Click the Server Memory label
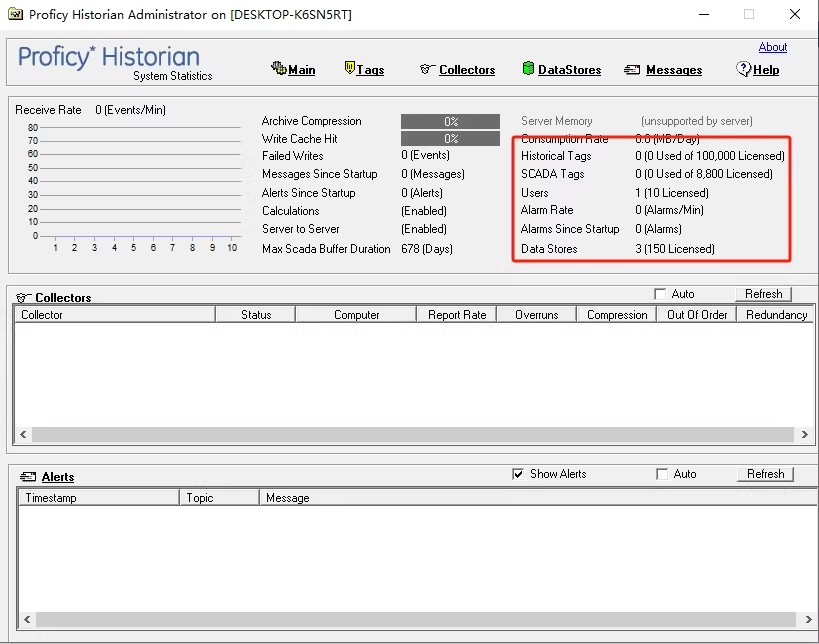819x644 pixels. [556, 121]
